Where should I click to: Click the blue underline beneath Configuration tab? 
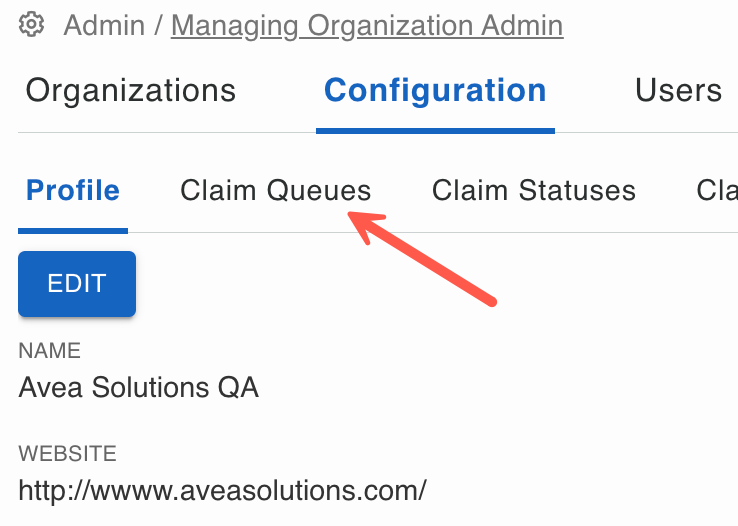point(435,130)
